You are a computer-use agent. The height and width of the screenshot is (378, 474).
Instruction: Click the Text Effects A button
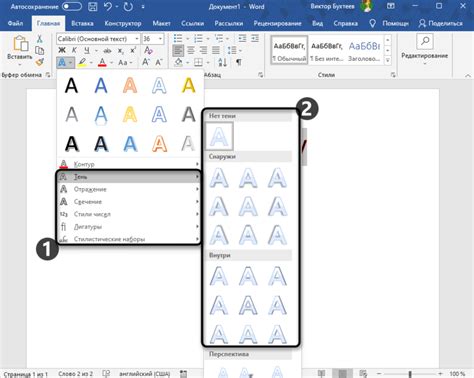[62, 62]
